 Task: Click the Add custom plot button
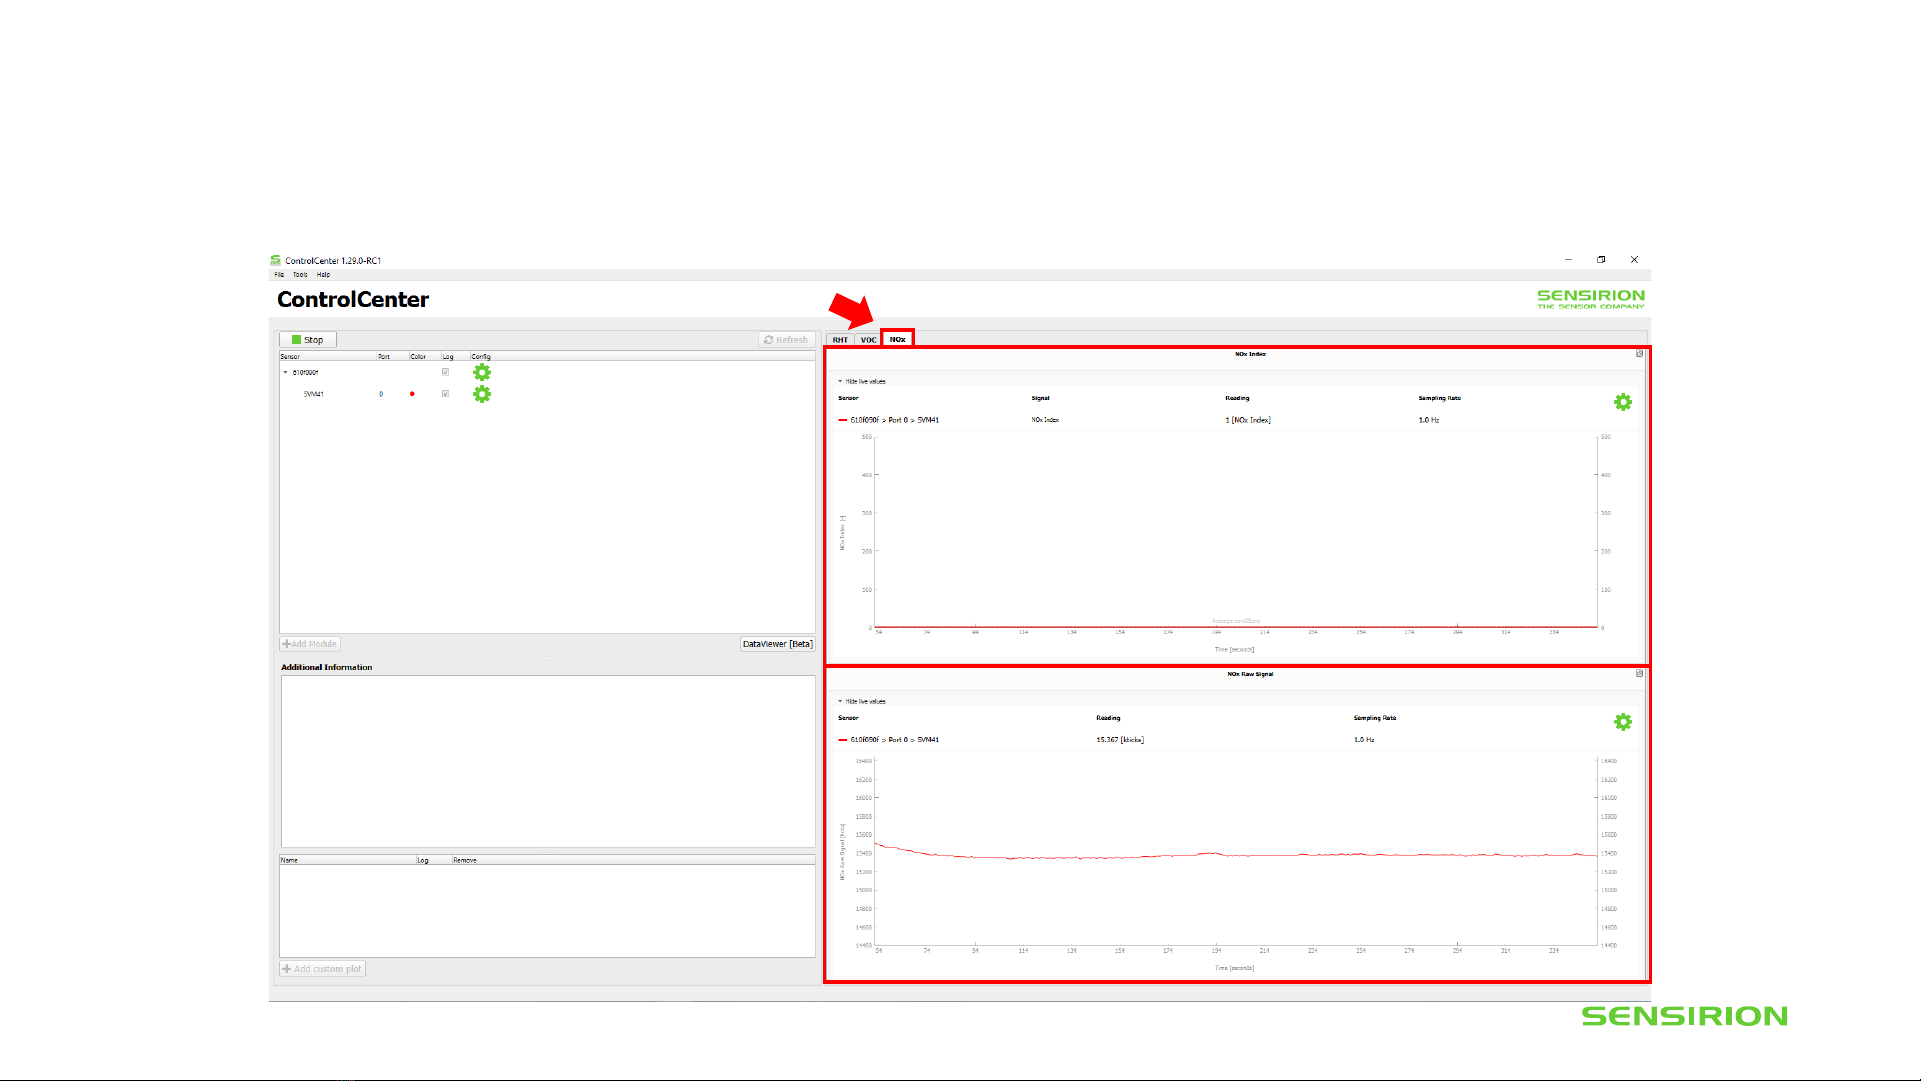point(322,969)
